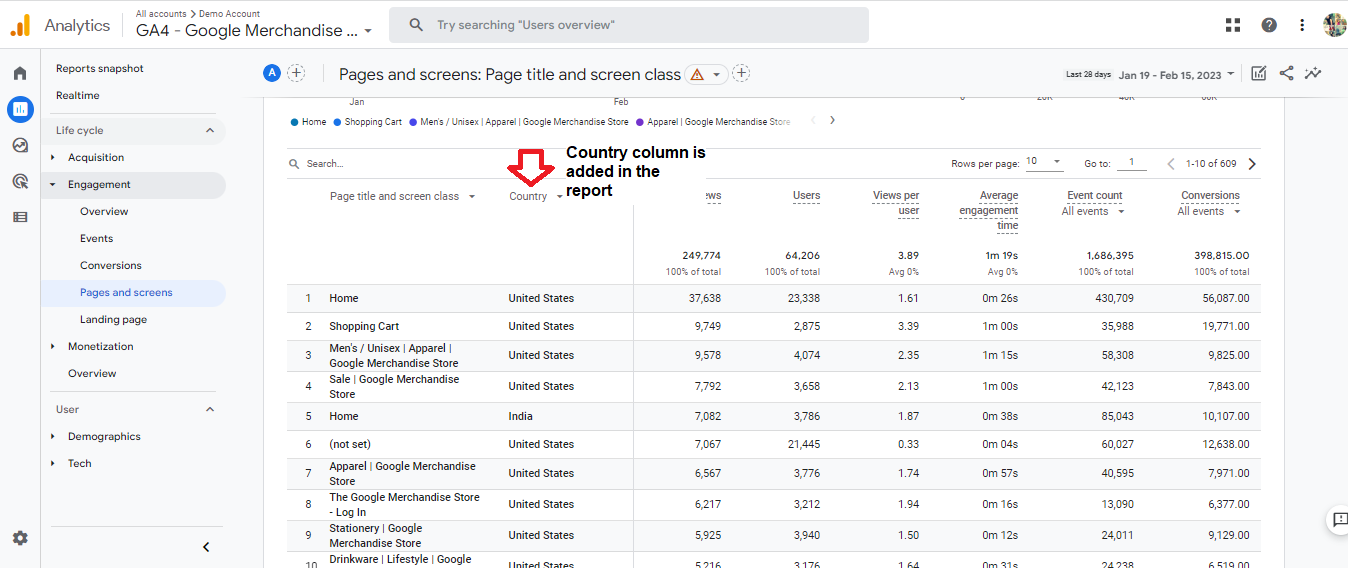This screenshot has height=568, width=1348.
Task: Collapse the User section
Action: pos(210,409)
